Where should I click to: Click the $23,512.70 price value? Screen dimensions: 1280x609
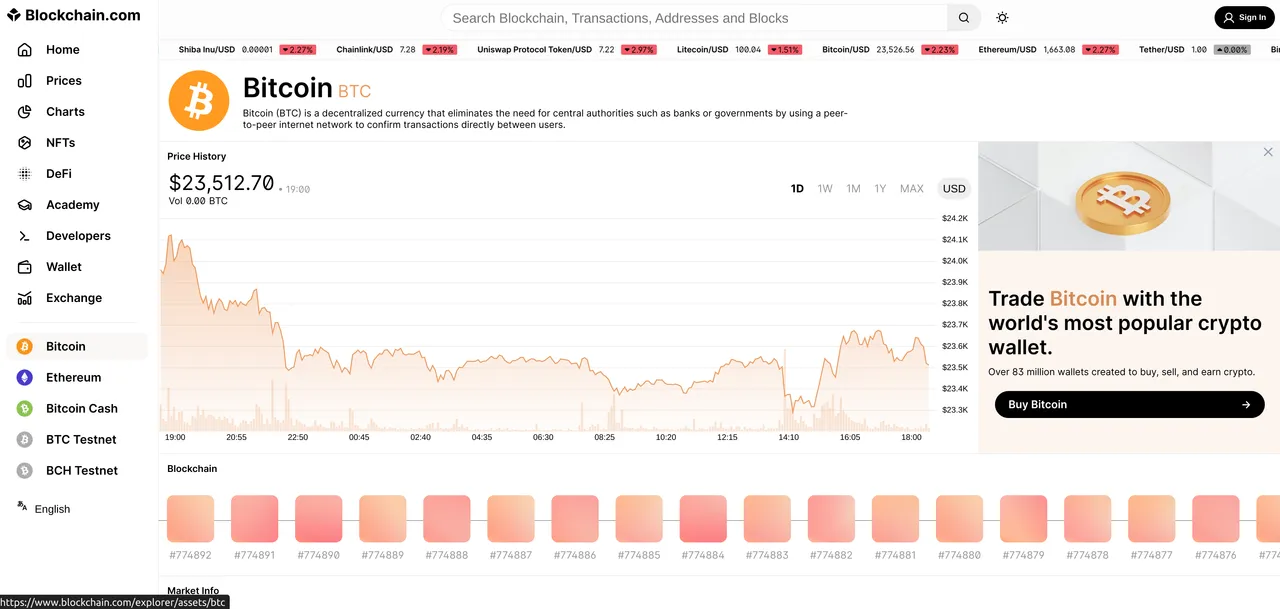221,183
